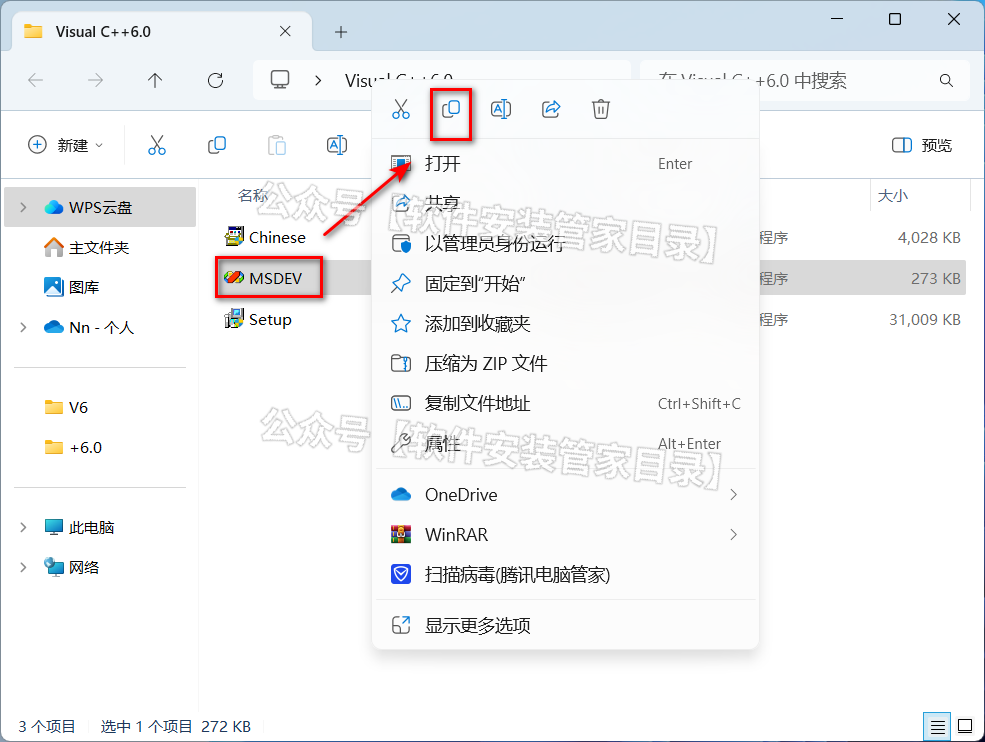Viewport: 985px width, 742px height.
Task: Click the Rename icon in context menu
Action: (501, 109)
